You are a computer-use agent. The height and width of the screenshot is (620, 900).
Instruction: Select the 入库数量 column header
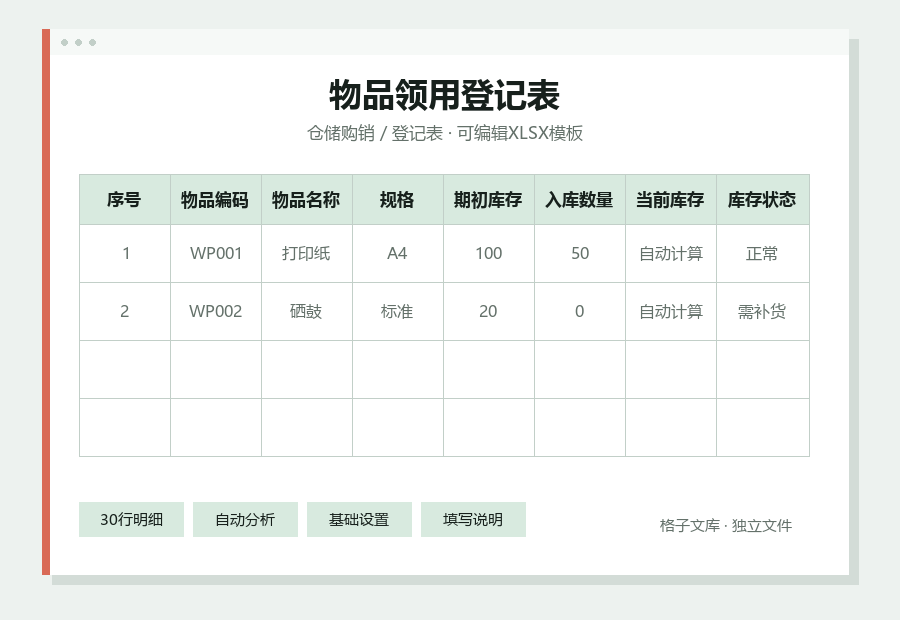pyautogui.click(x=580, y=200)
